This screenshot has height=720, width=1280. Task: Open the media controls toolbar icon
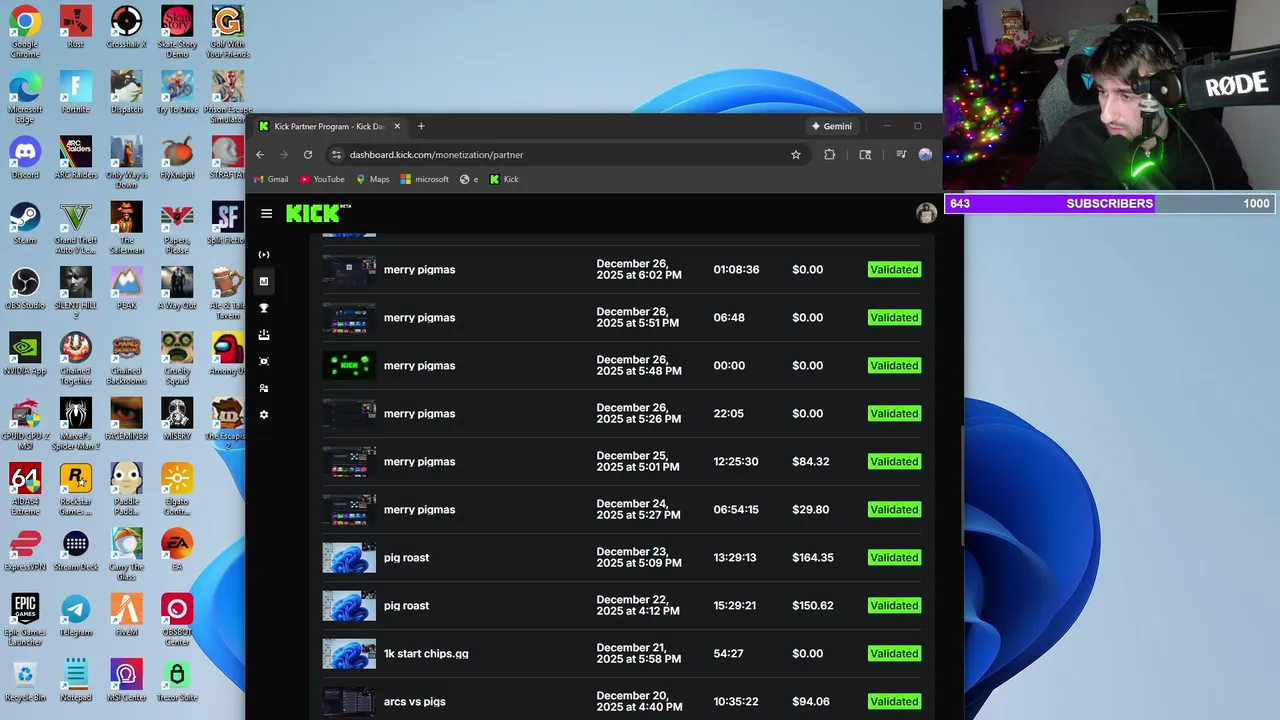(901, 155)
